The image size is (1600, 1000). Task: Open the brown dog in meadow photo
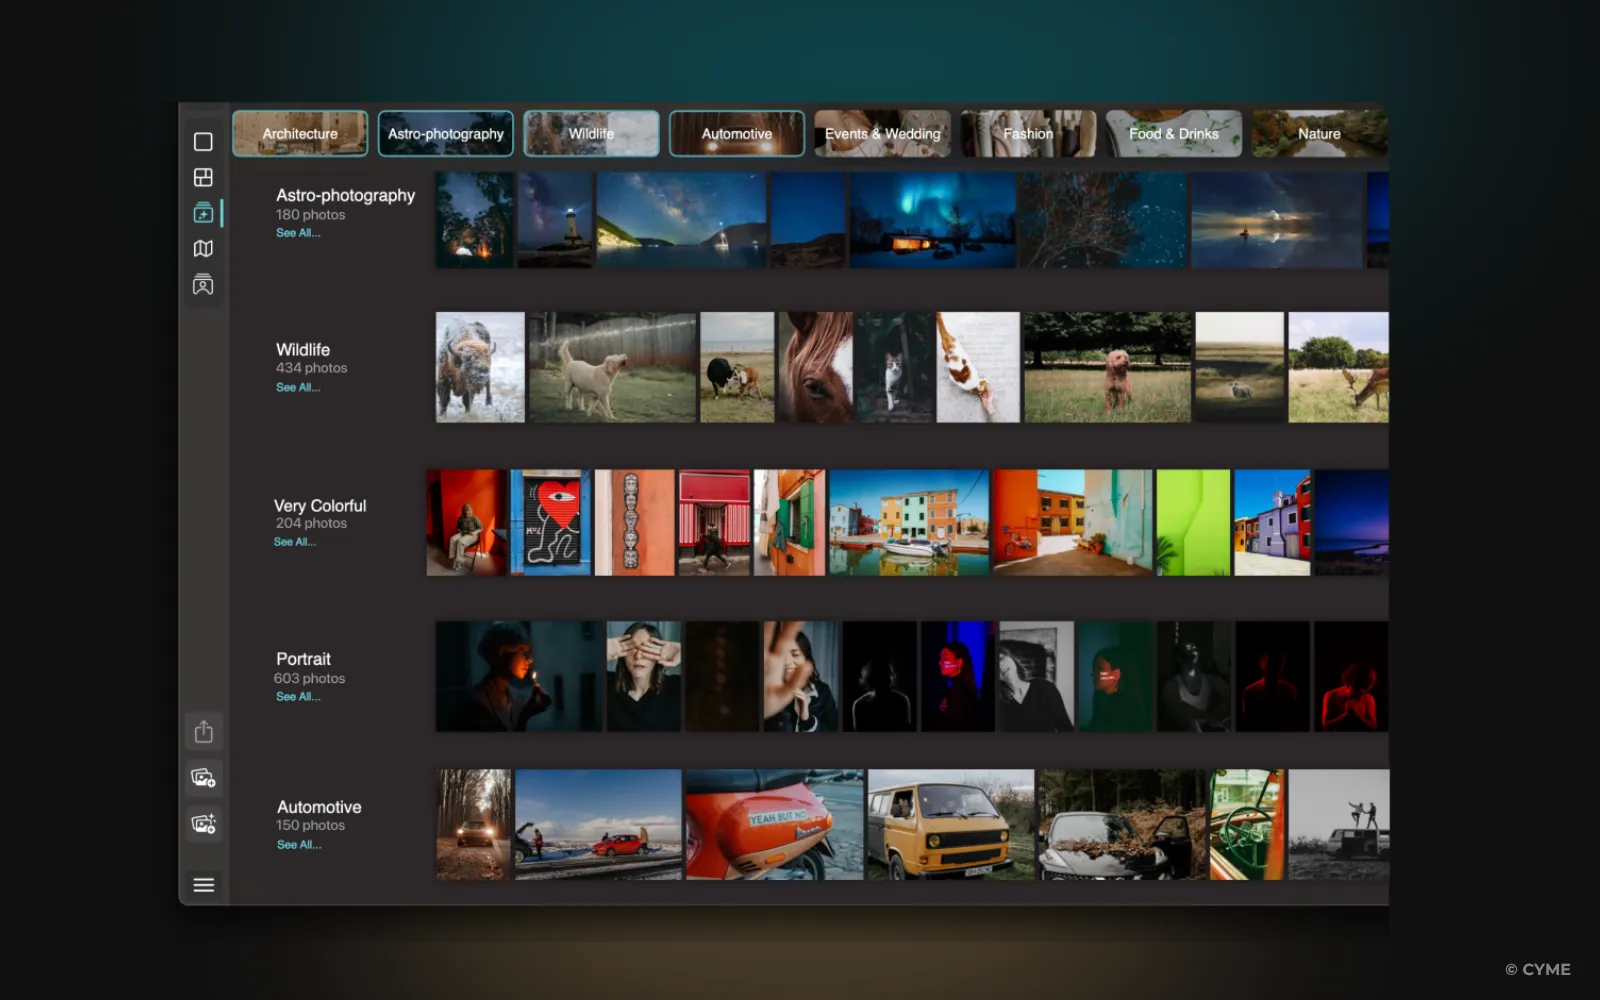tap(1107, 367)
